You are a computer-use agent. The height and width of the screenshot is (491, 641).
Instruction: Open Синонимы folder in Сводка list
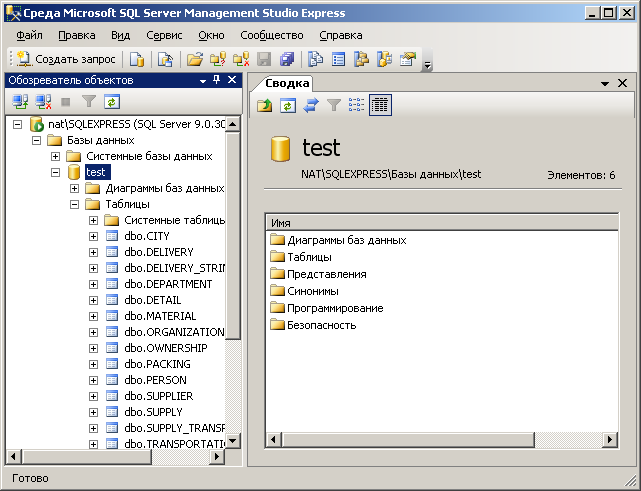(313, 291)
